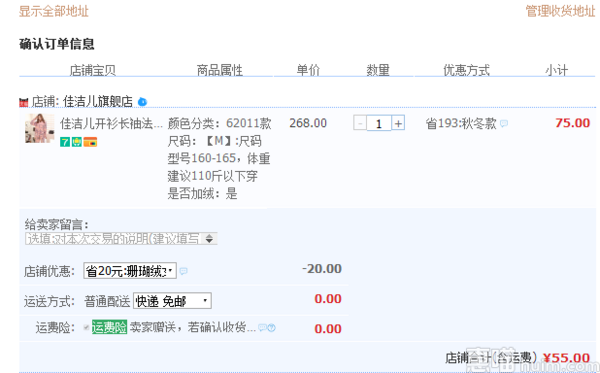The image size is (600, 373).
Task: Click the quantity field showing 1
Action: point(379,124)
